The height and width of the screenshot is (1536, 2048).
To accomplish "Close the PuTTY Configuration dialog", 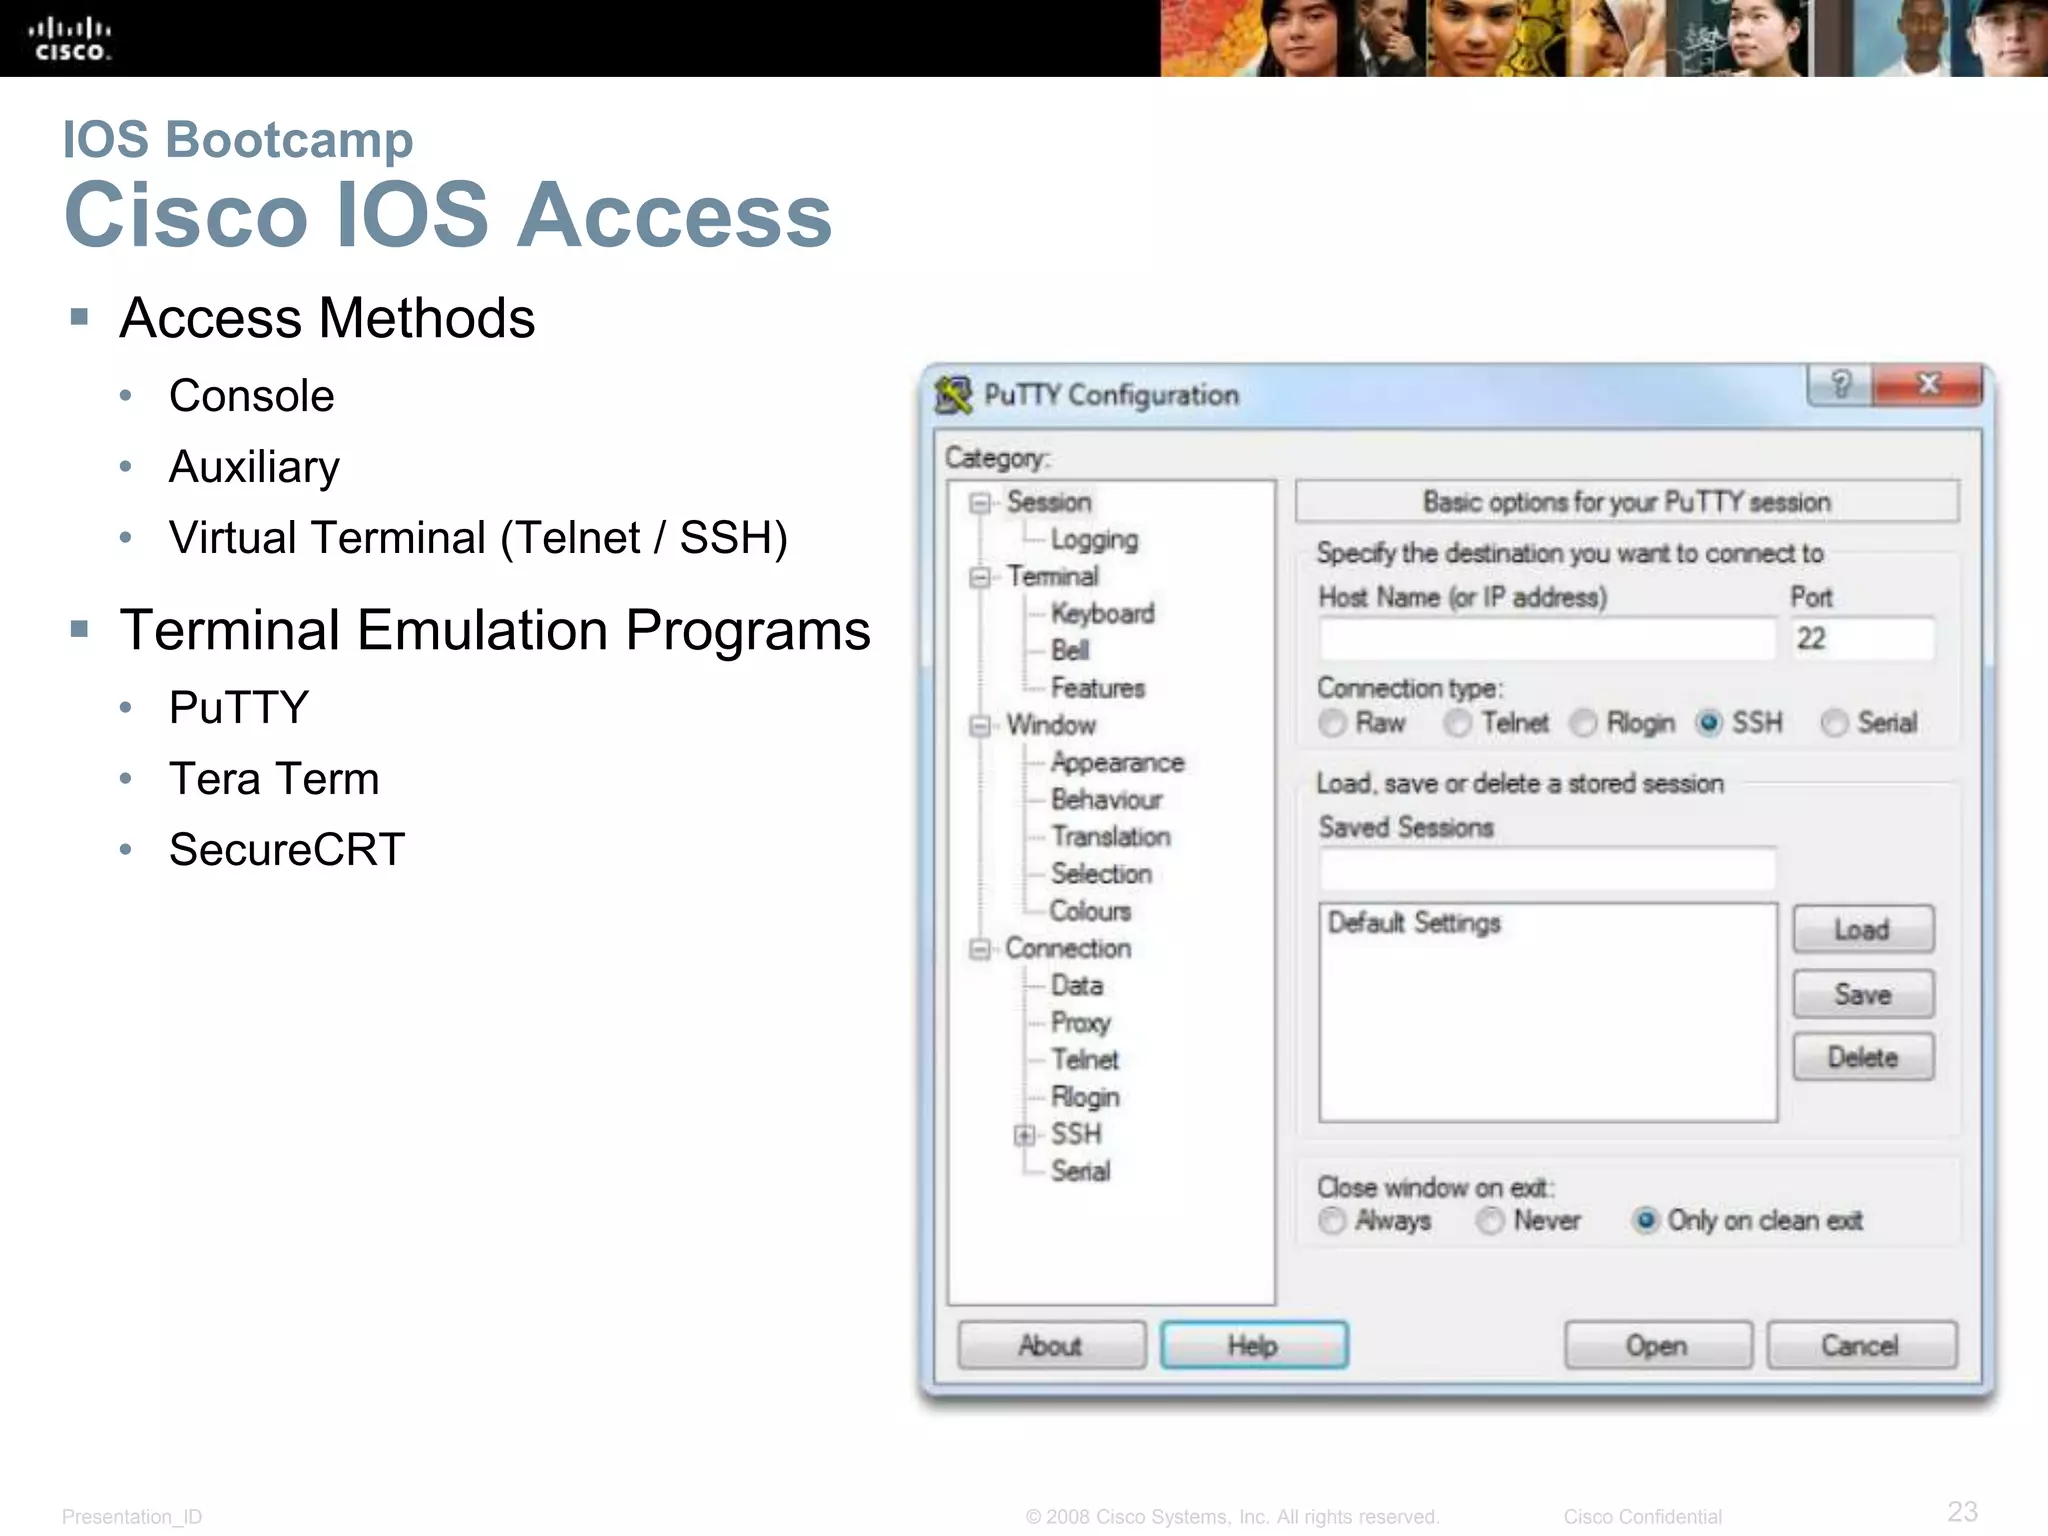I will point(1927,384).
